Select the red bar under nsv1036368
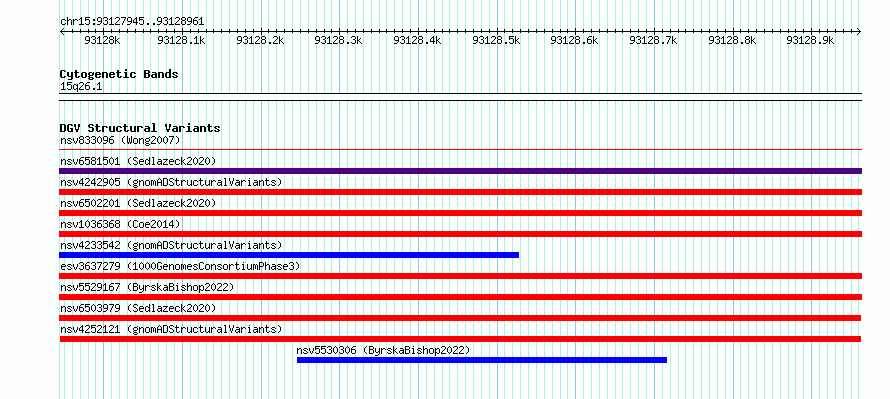 click(x=460, y=234)
